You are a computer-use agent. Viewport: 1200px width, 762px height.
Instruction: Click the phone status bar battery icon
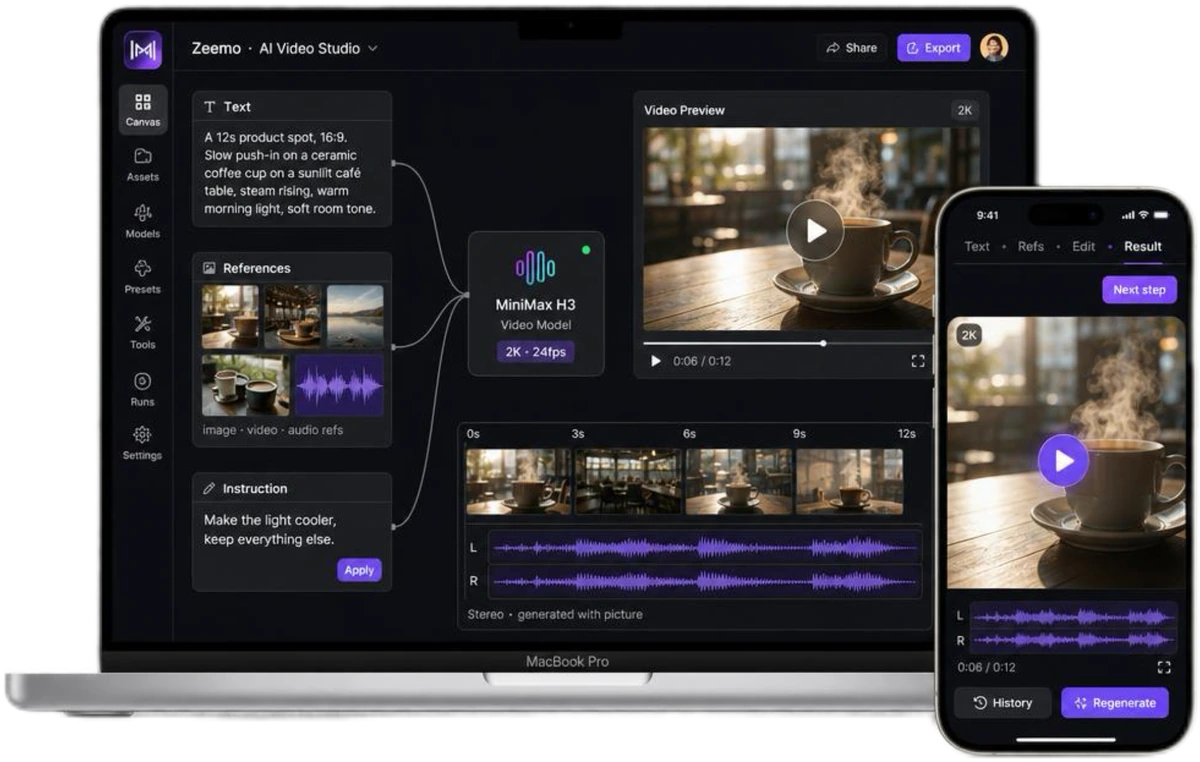(1159, 215)
